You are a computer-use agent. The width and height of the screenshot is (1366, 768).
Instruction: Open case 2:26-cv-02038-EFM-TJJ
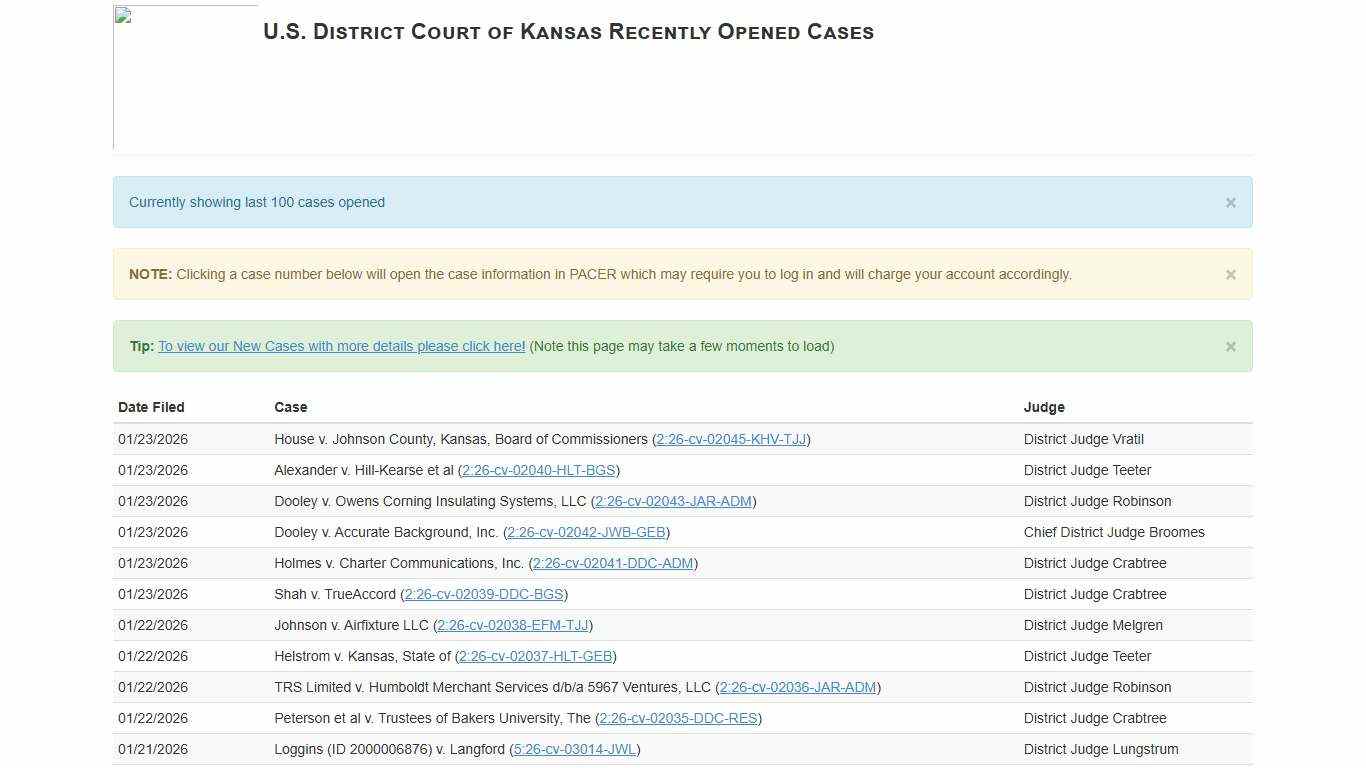point(512,625)
